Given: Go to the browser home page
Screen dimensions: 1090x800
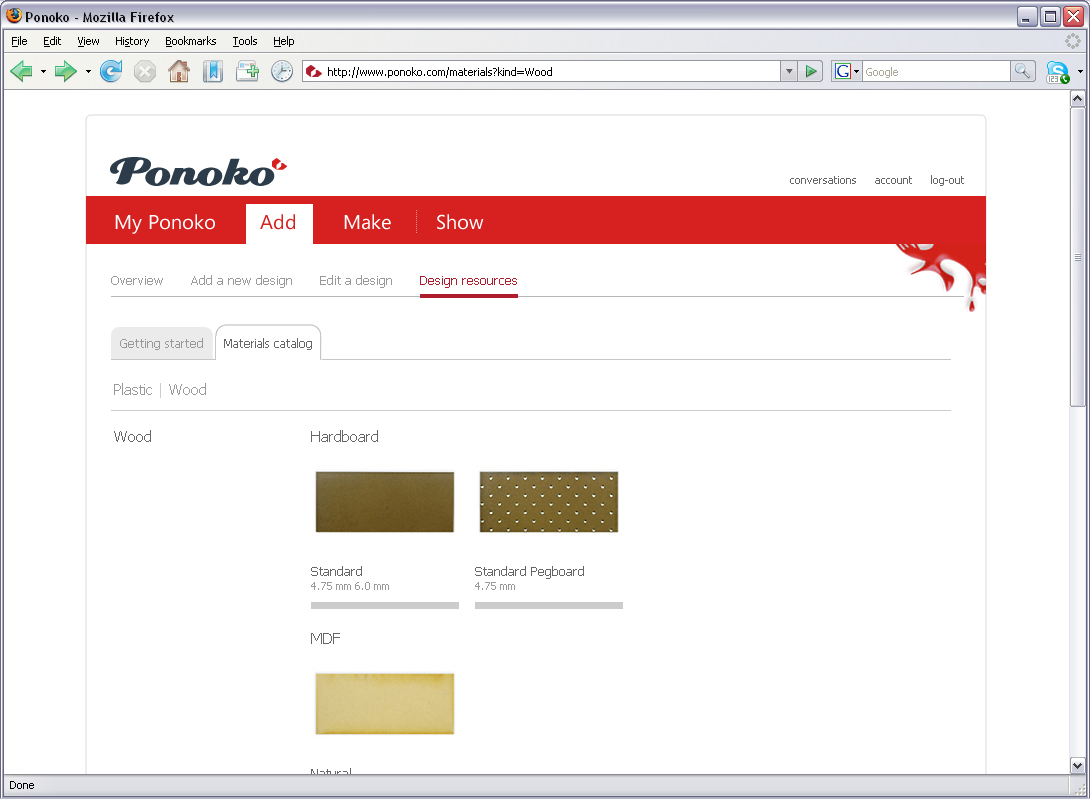Looking at the screenshot, I should click(179, 71).
